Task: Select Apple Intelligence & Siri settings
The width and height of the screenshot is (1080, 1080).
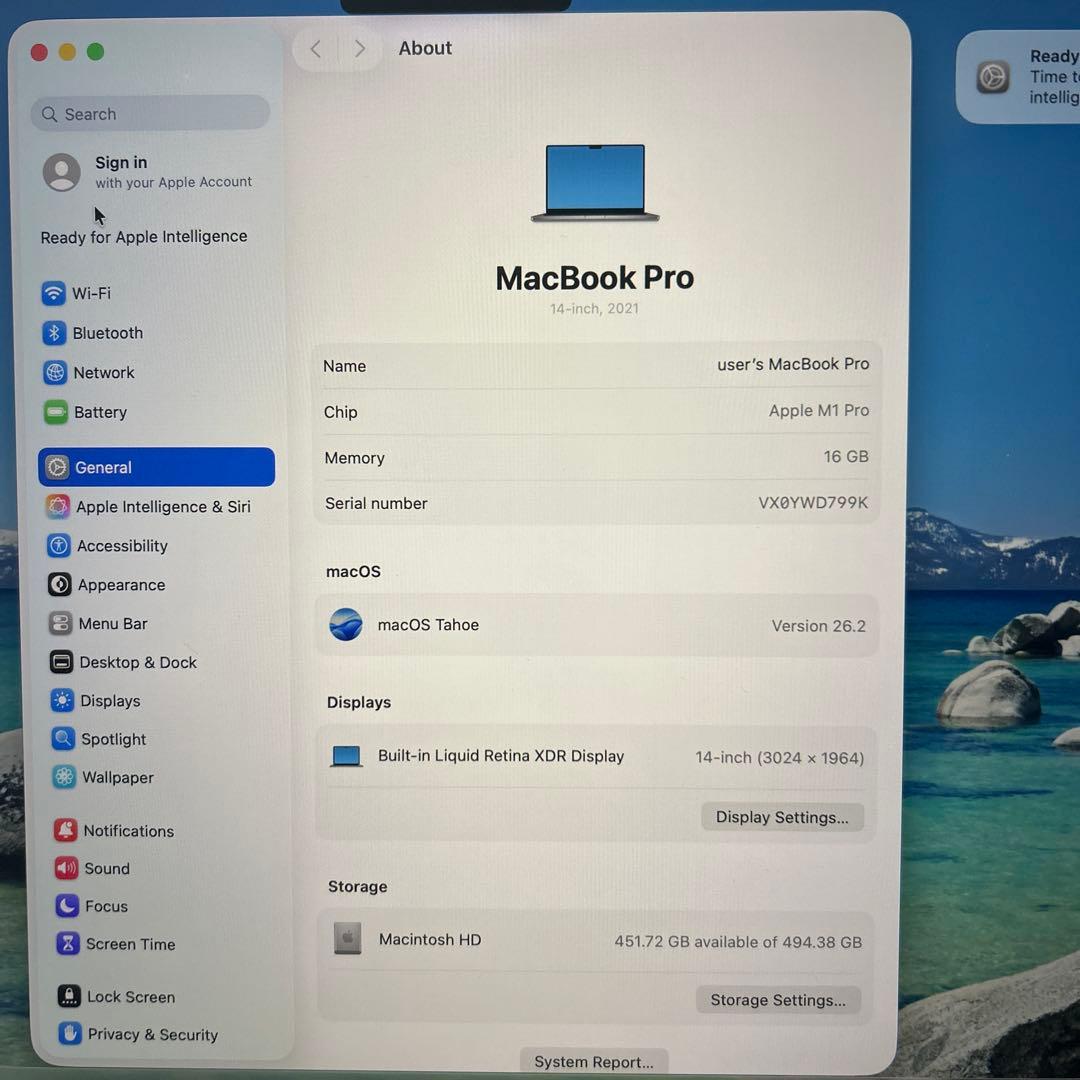Action: 163,507
